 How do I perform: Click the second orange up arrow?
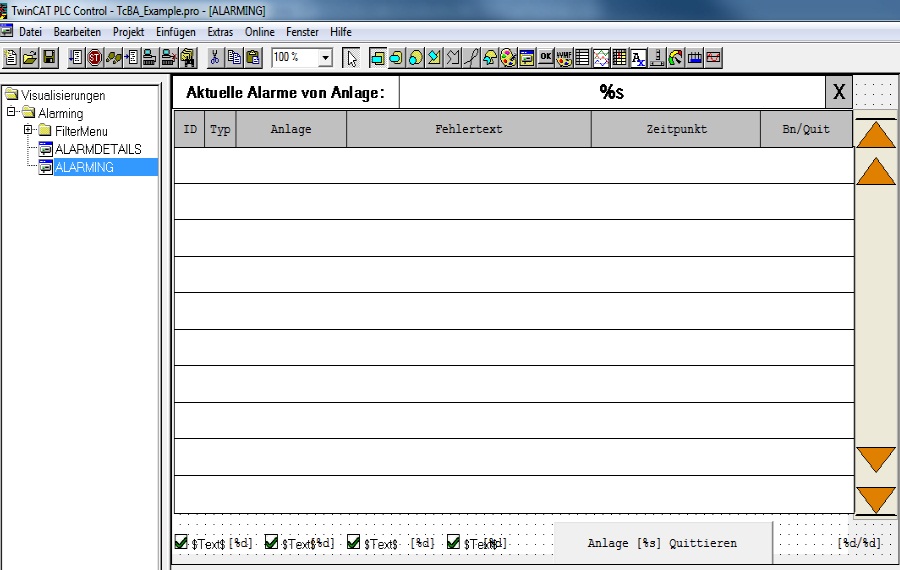876,172
